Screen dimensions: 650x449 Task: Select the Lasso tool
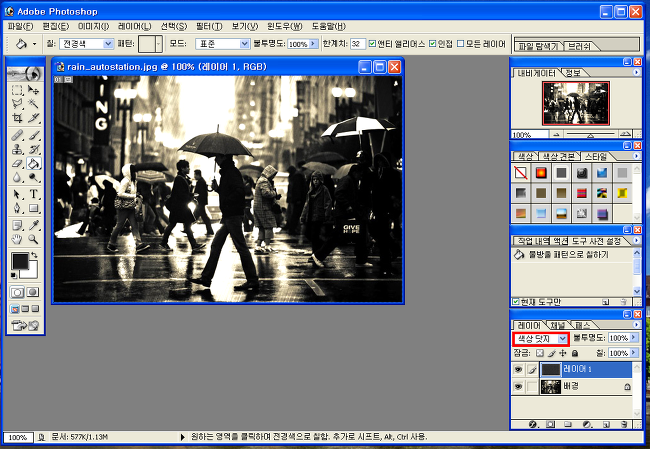pos(17,104)
